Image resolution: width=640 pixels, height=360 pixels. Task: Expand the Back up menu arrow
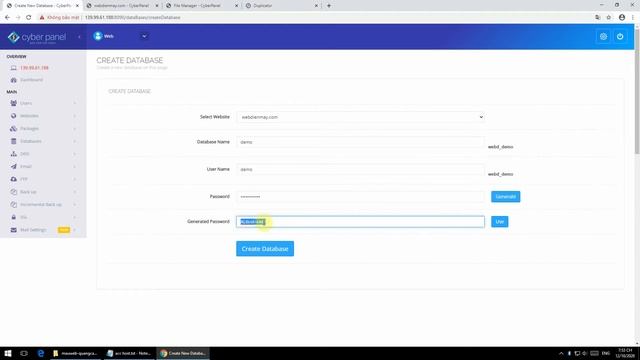coord(75,192)
